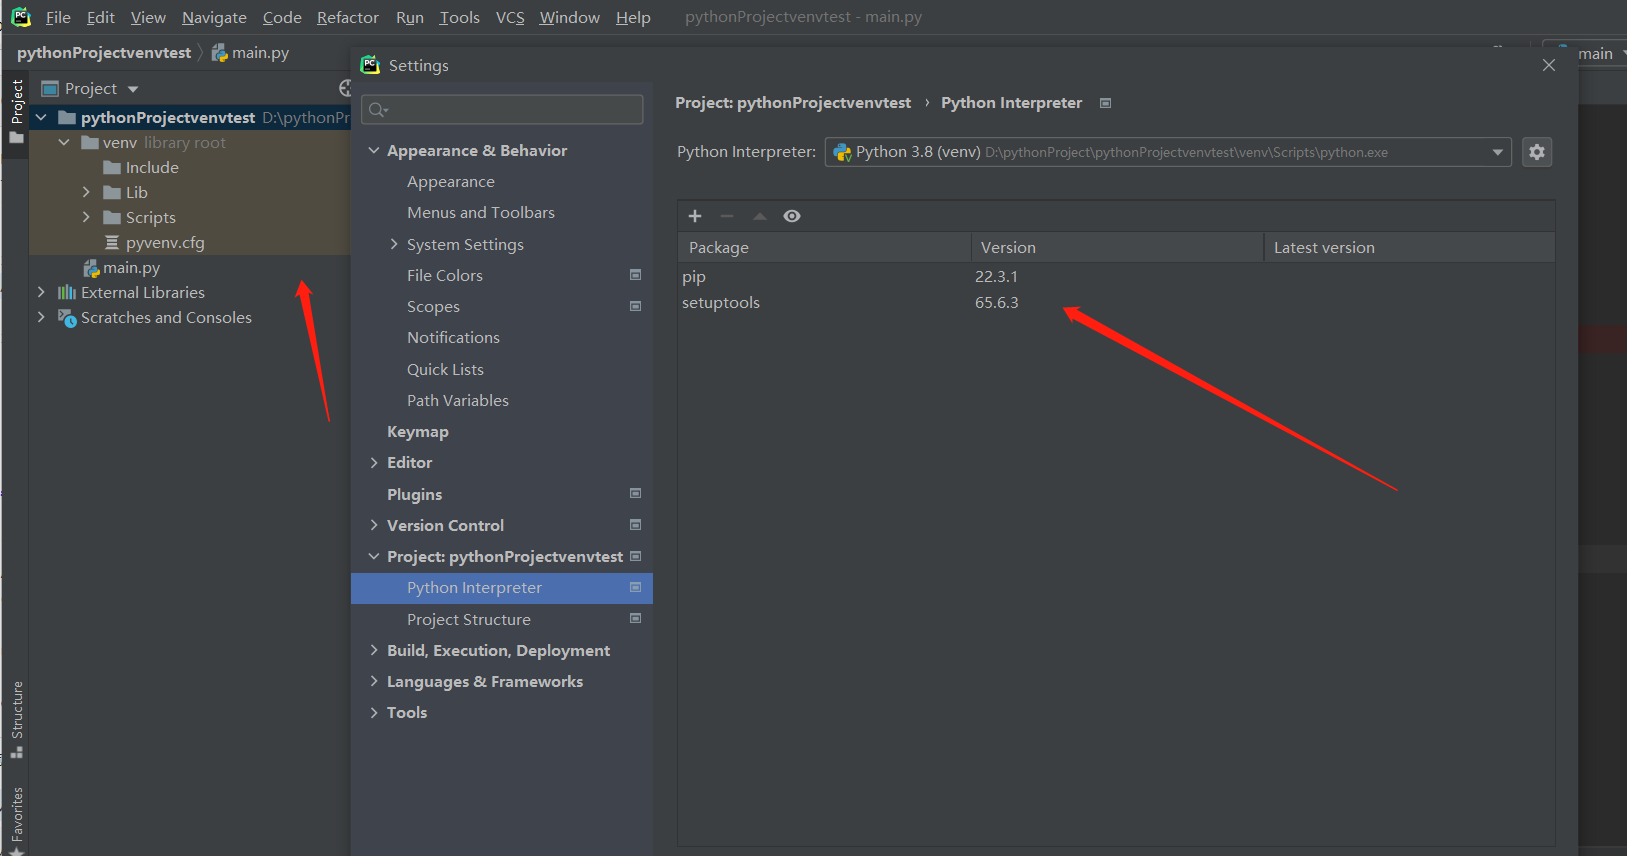The image size is (1627, 856).
Task: Expand the Tools settings section
Action: click(374, 712)
